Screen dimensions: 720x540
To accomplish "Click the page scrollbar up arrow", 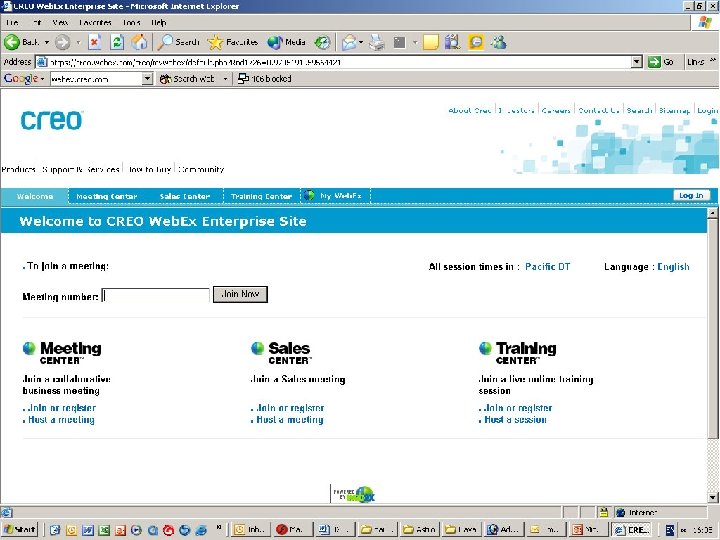I will click(713, 213).
